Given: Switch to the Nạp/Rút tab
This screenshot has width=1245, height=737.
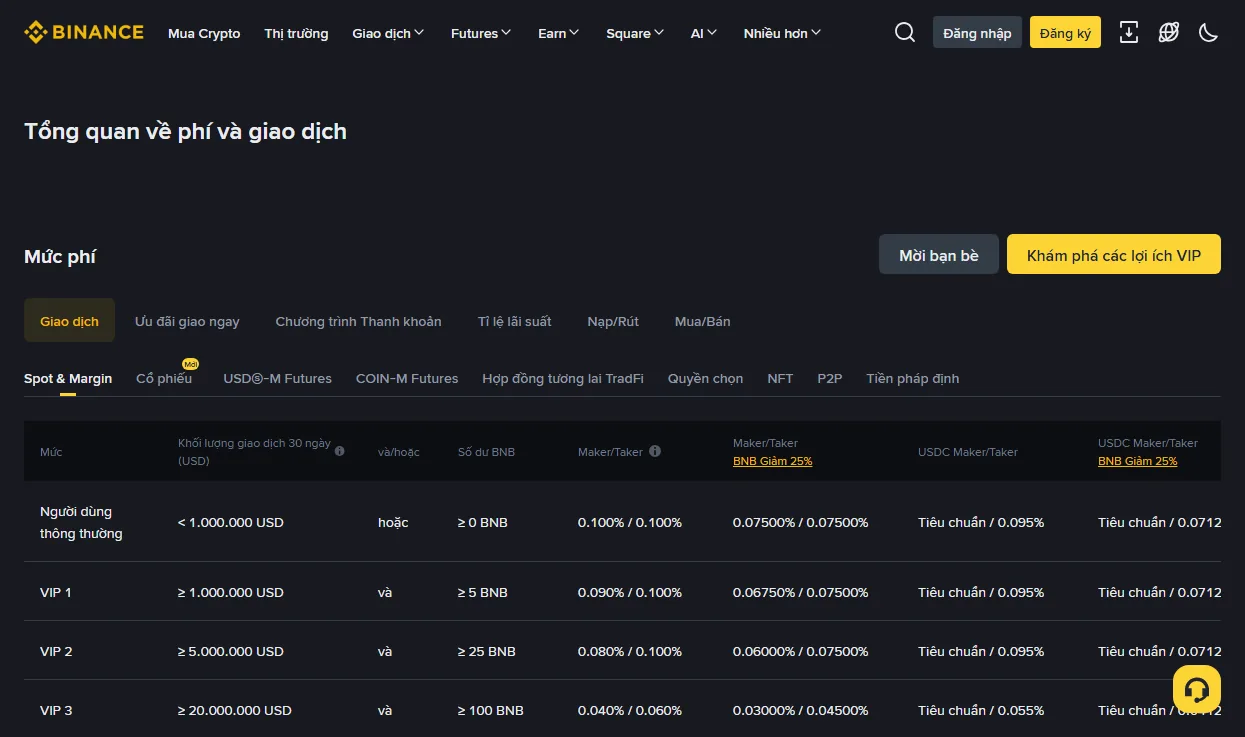Looking at the screenshot, I should (613, 321).
